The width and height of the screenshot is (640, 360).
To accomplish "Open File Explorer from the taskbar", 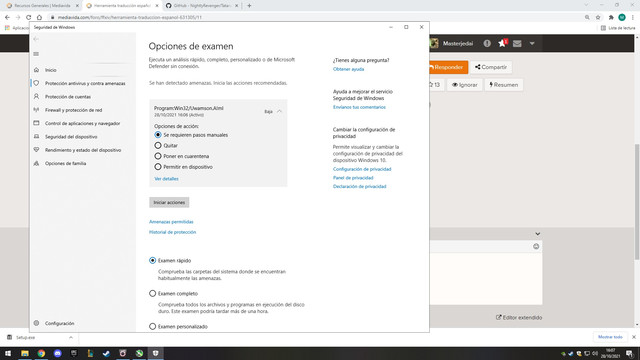I will [x=25, y=353].
